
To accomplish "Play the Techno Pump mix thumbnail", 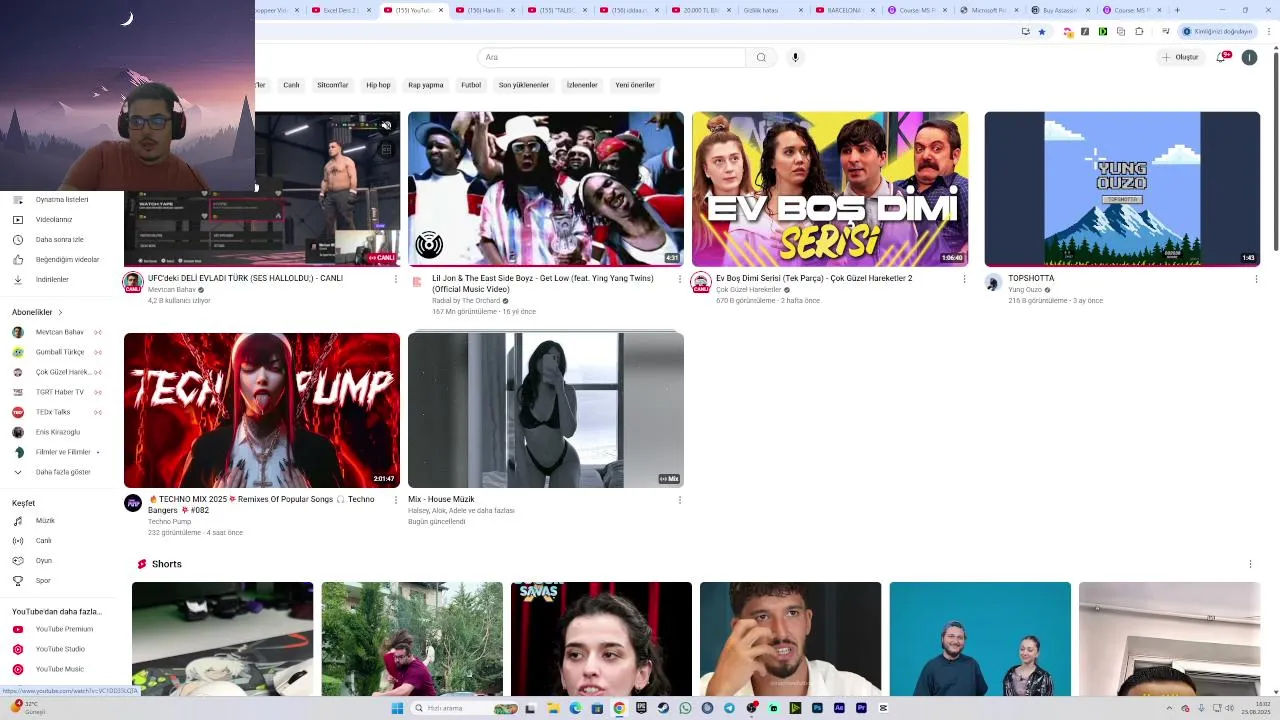I will (262, 410).
